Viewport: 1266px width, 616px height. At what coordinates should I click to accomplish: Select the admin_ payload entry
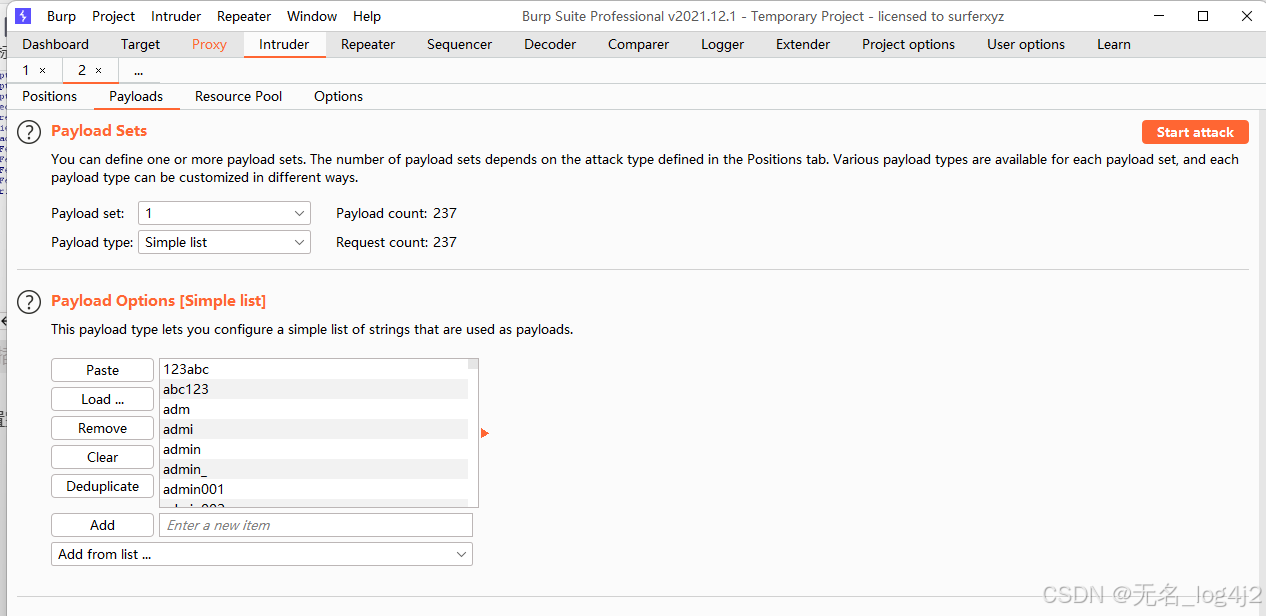[314, 469]
